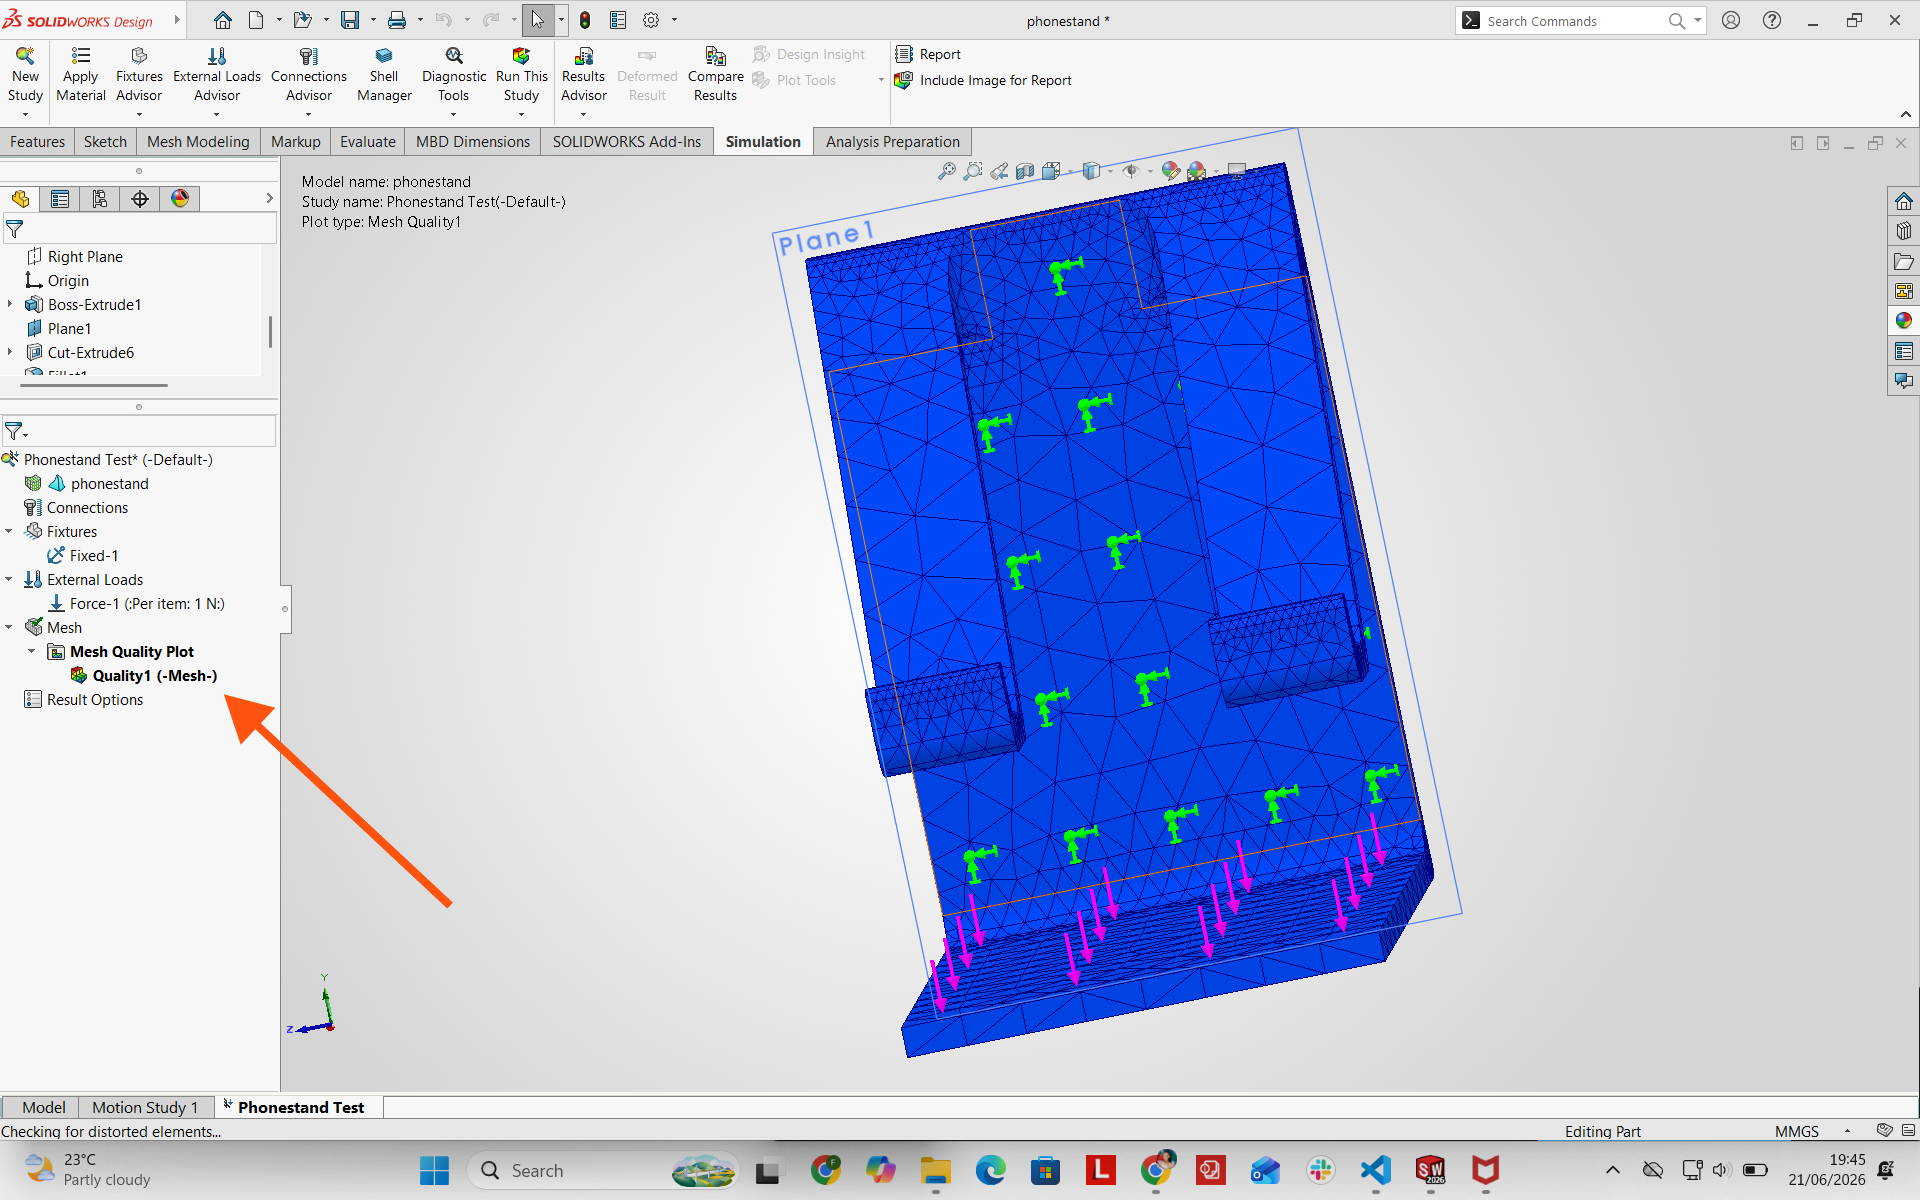Screen dimensions: 1920x1200
Task: Open the Options gear dropdown arrow
Action: 674,20
